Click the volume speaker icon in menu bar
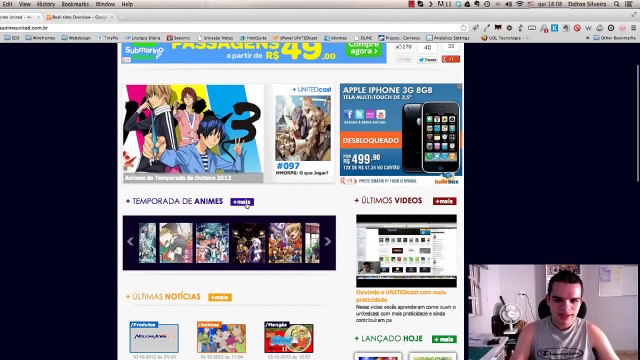This screenshot has width=640, height=360. coord(509,4)
